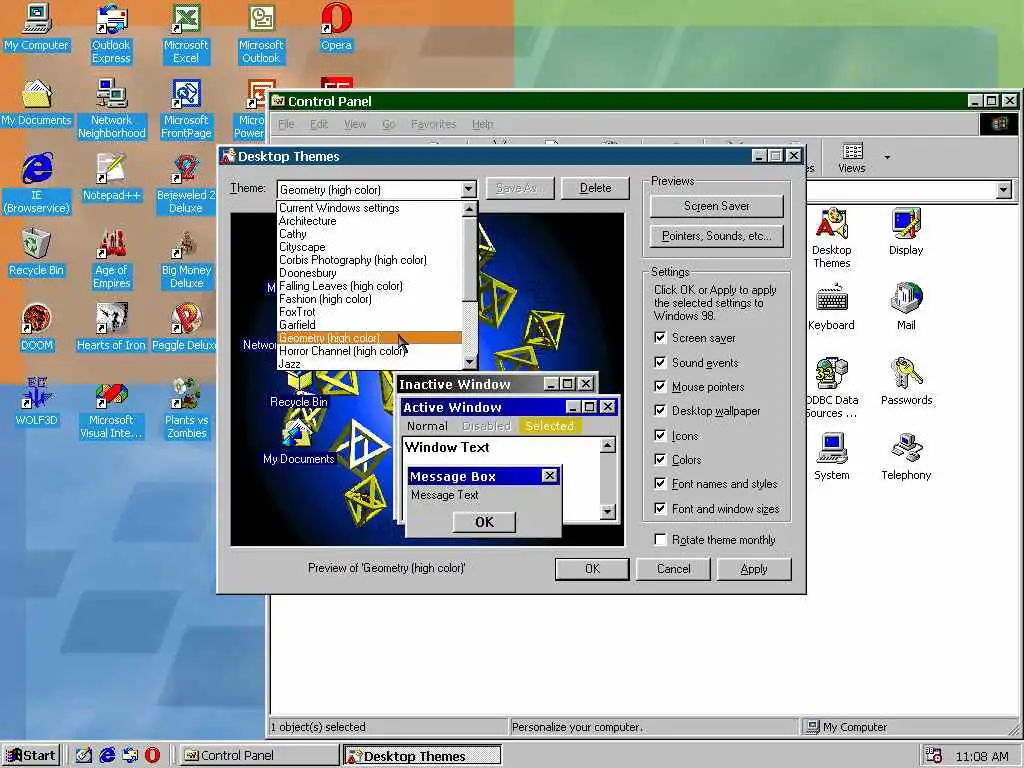This screenshot has height=768, width=1024.
Task: Cancel the Desktop Themes dialog
Action: click(x=673, y=569)
